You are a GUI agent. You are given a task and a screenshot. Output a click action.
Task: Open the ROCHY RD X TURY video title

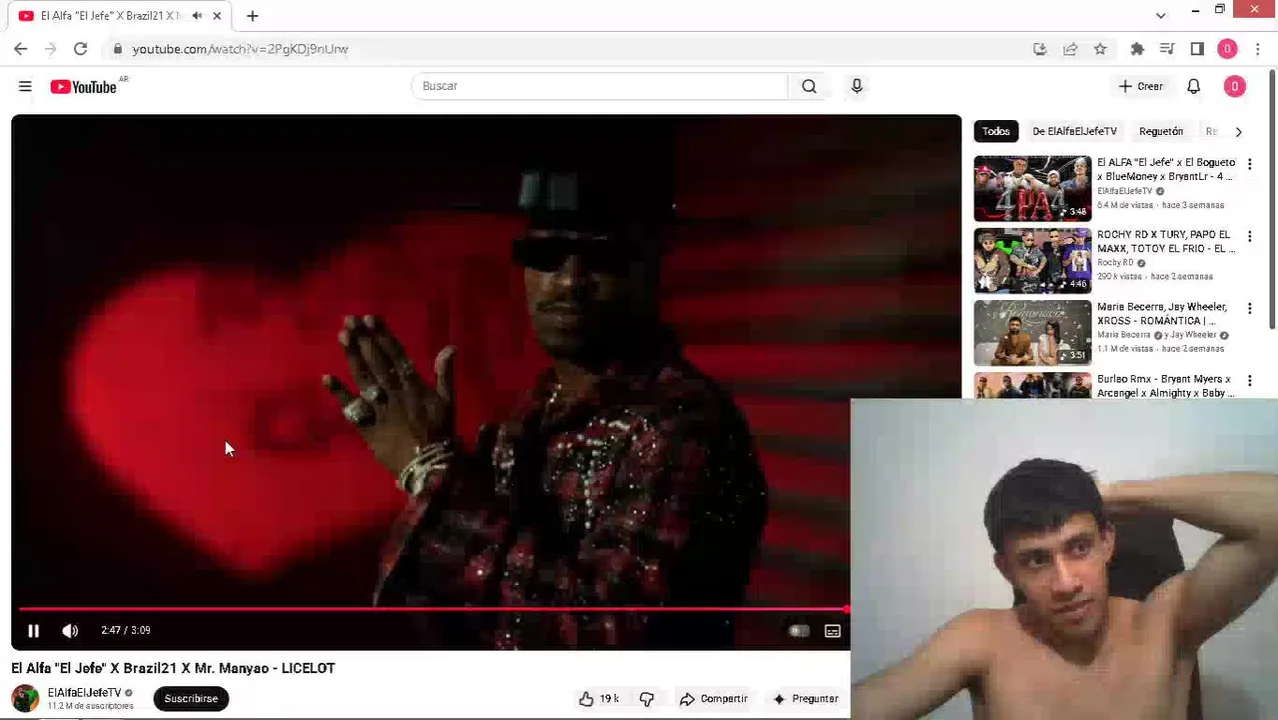1165,241
